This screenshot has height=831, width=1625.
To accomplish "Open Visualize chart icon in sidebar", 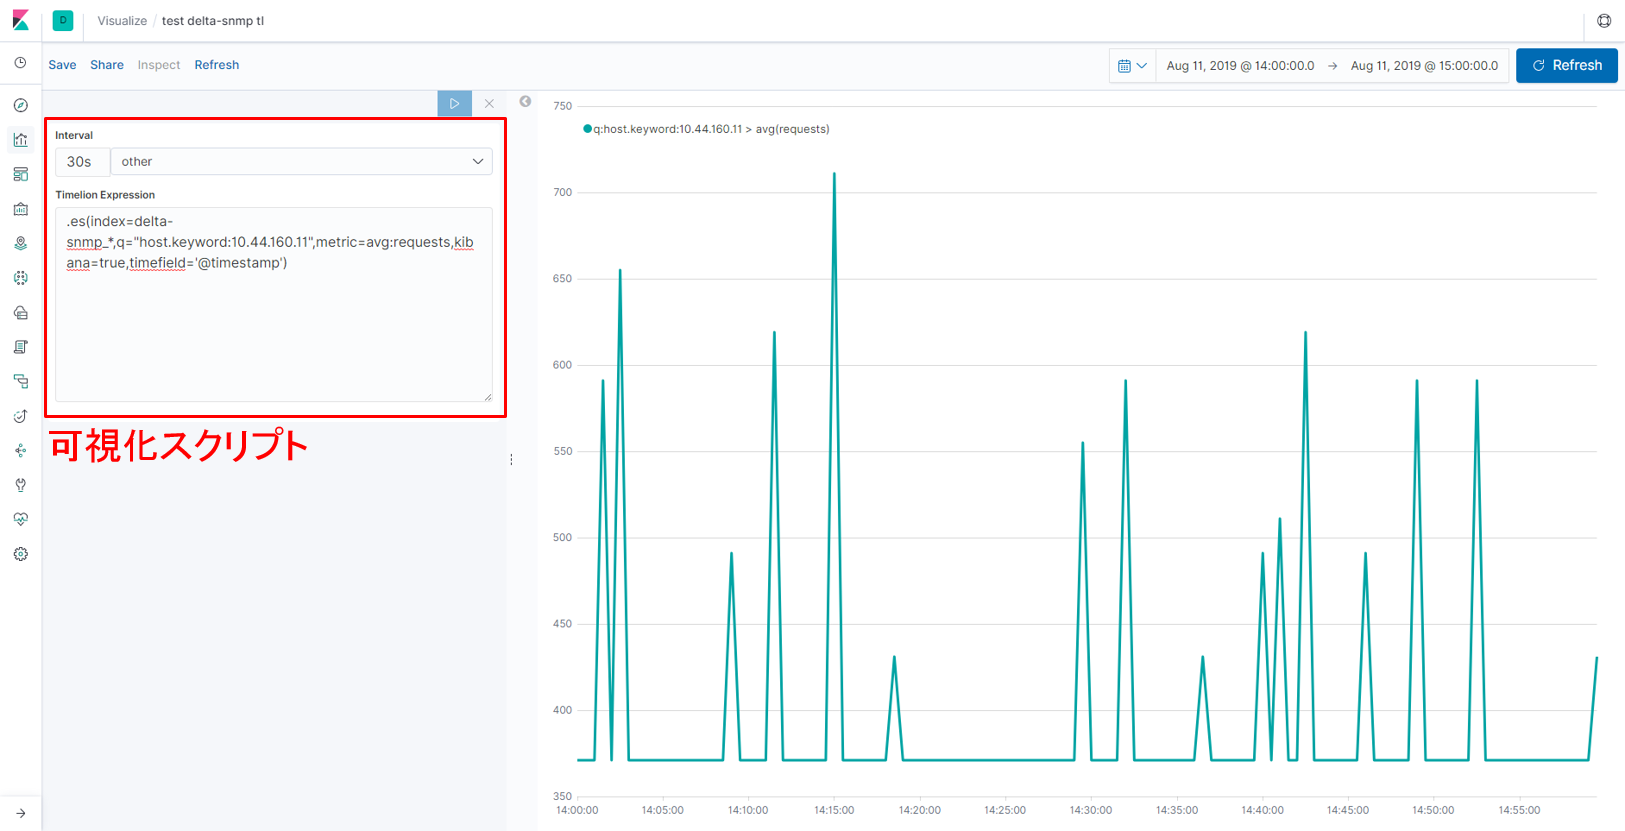I will pos(21,140).
